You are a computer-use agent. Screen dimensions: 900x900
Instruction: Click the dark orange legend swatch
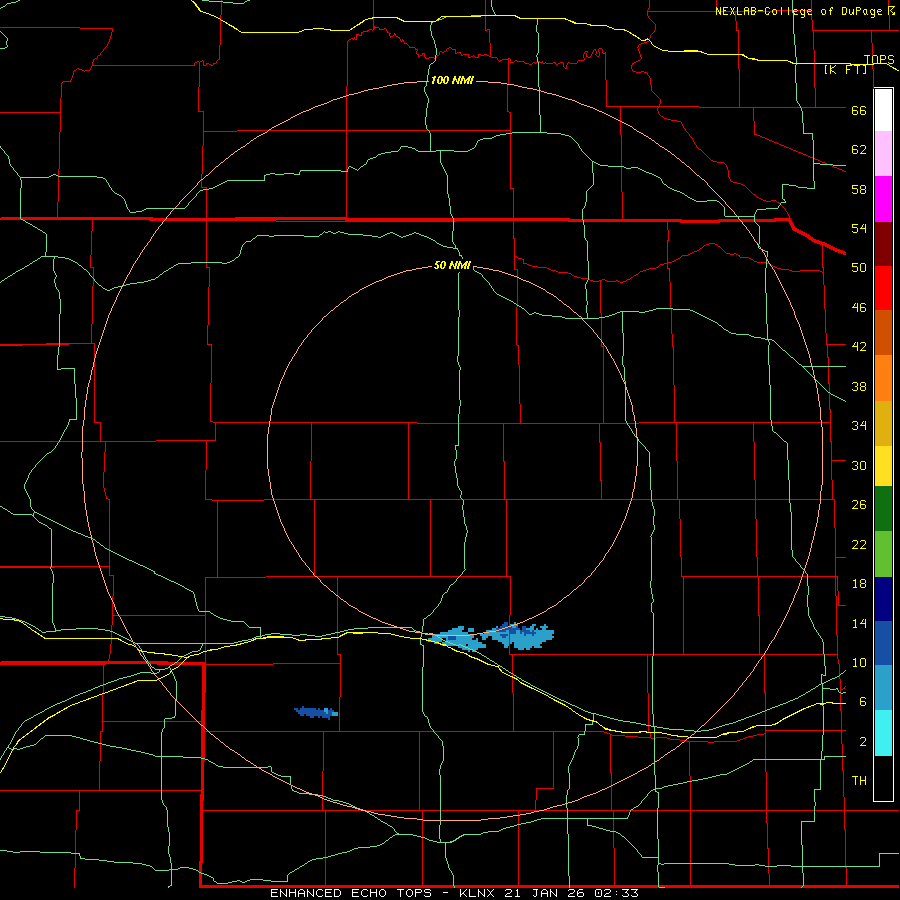883,333
